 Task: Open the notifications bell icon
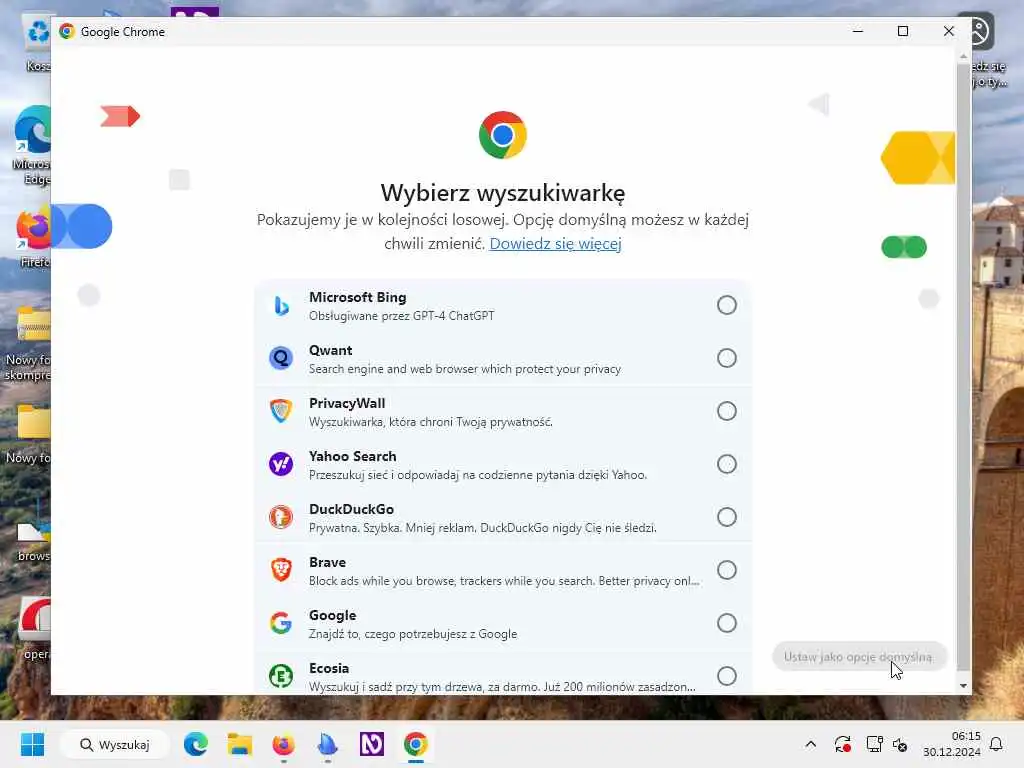(x=997, y=744)
